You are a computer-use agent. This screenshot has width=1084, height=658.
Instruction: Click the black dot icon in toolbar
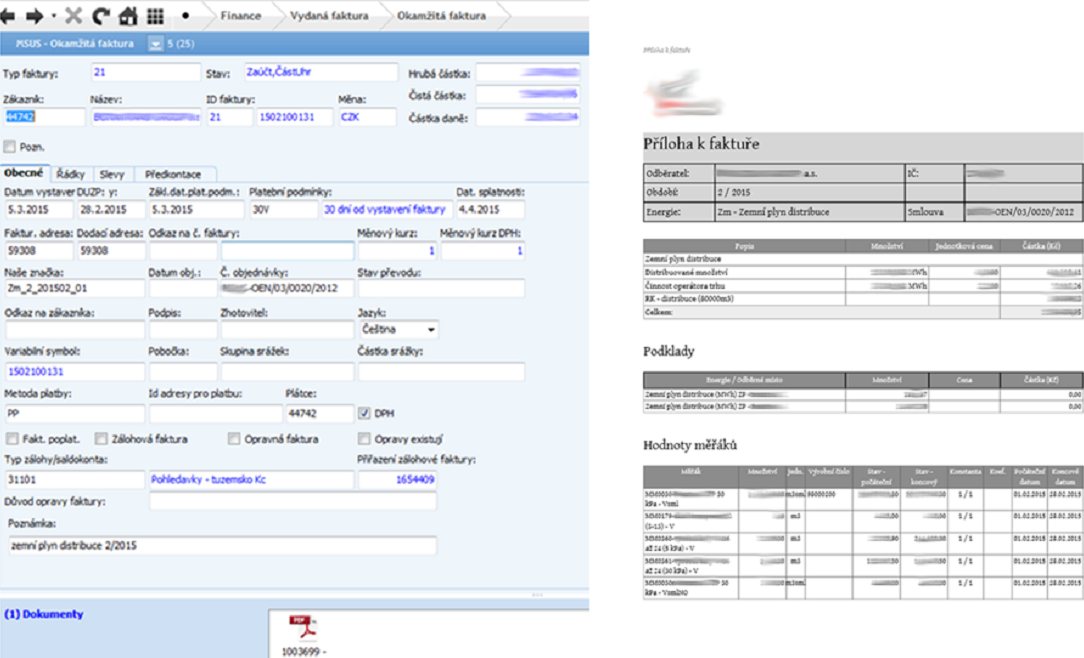coord(185,15)
